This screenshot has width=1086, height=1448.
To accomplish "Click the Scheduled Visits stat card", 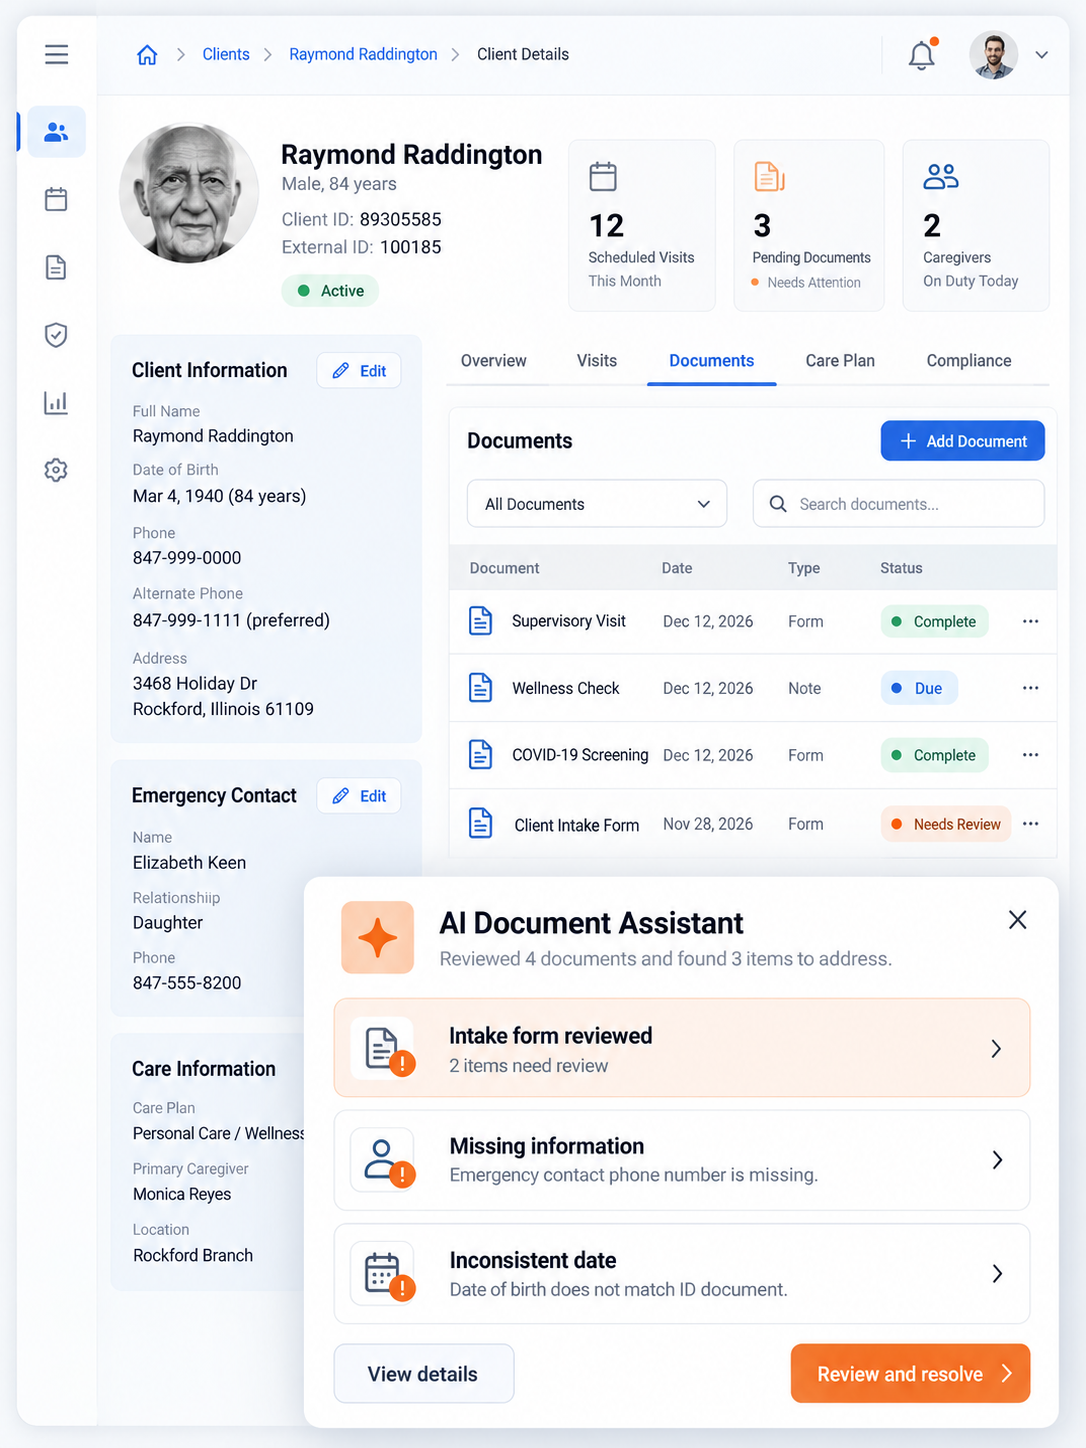I will [642, 226].
